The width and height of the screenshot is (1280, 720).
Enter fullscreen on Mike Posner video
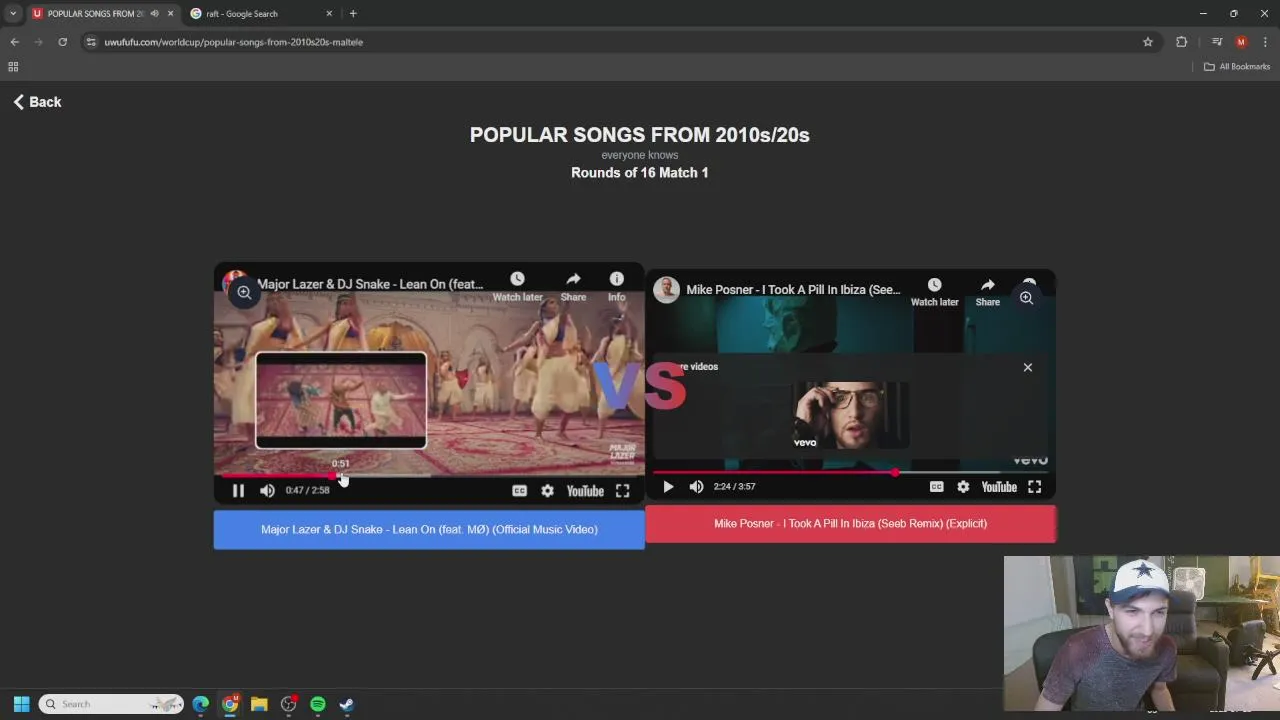pos(1035,487)
